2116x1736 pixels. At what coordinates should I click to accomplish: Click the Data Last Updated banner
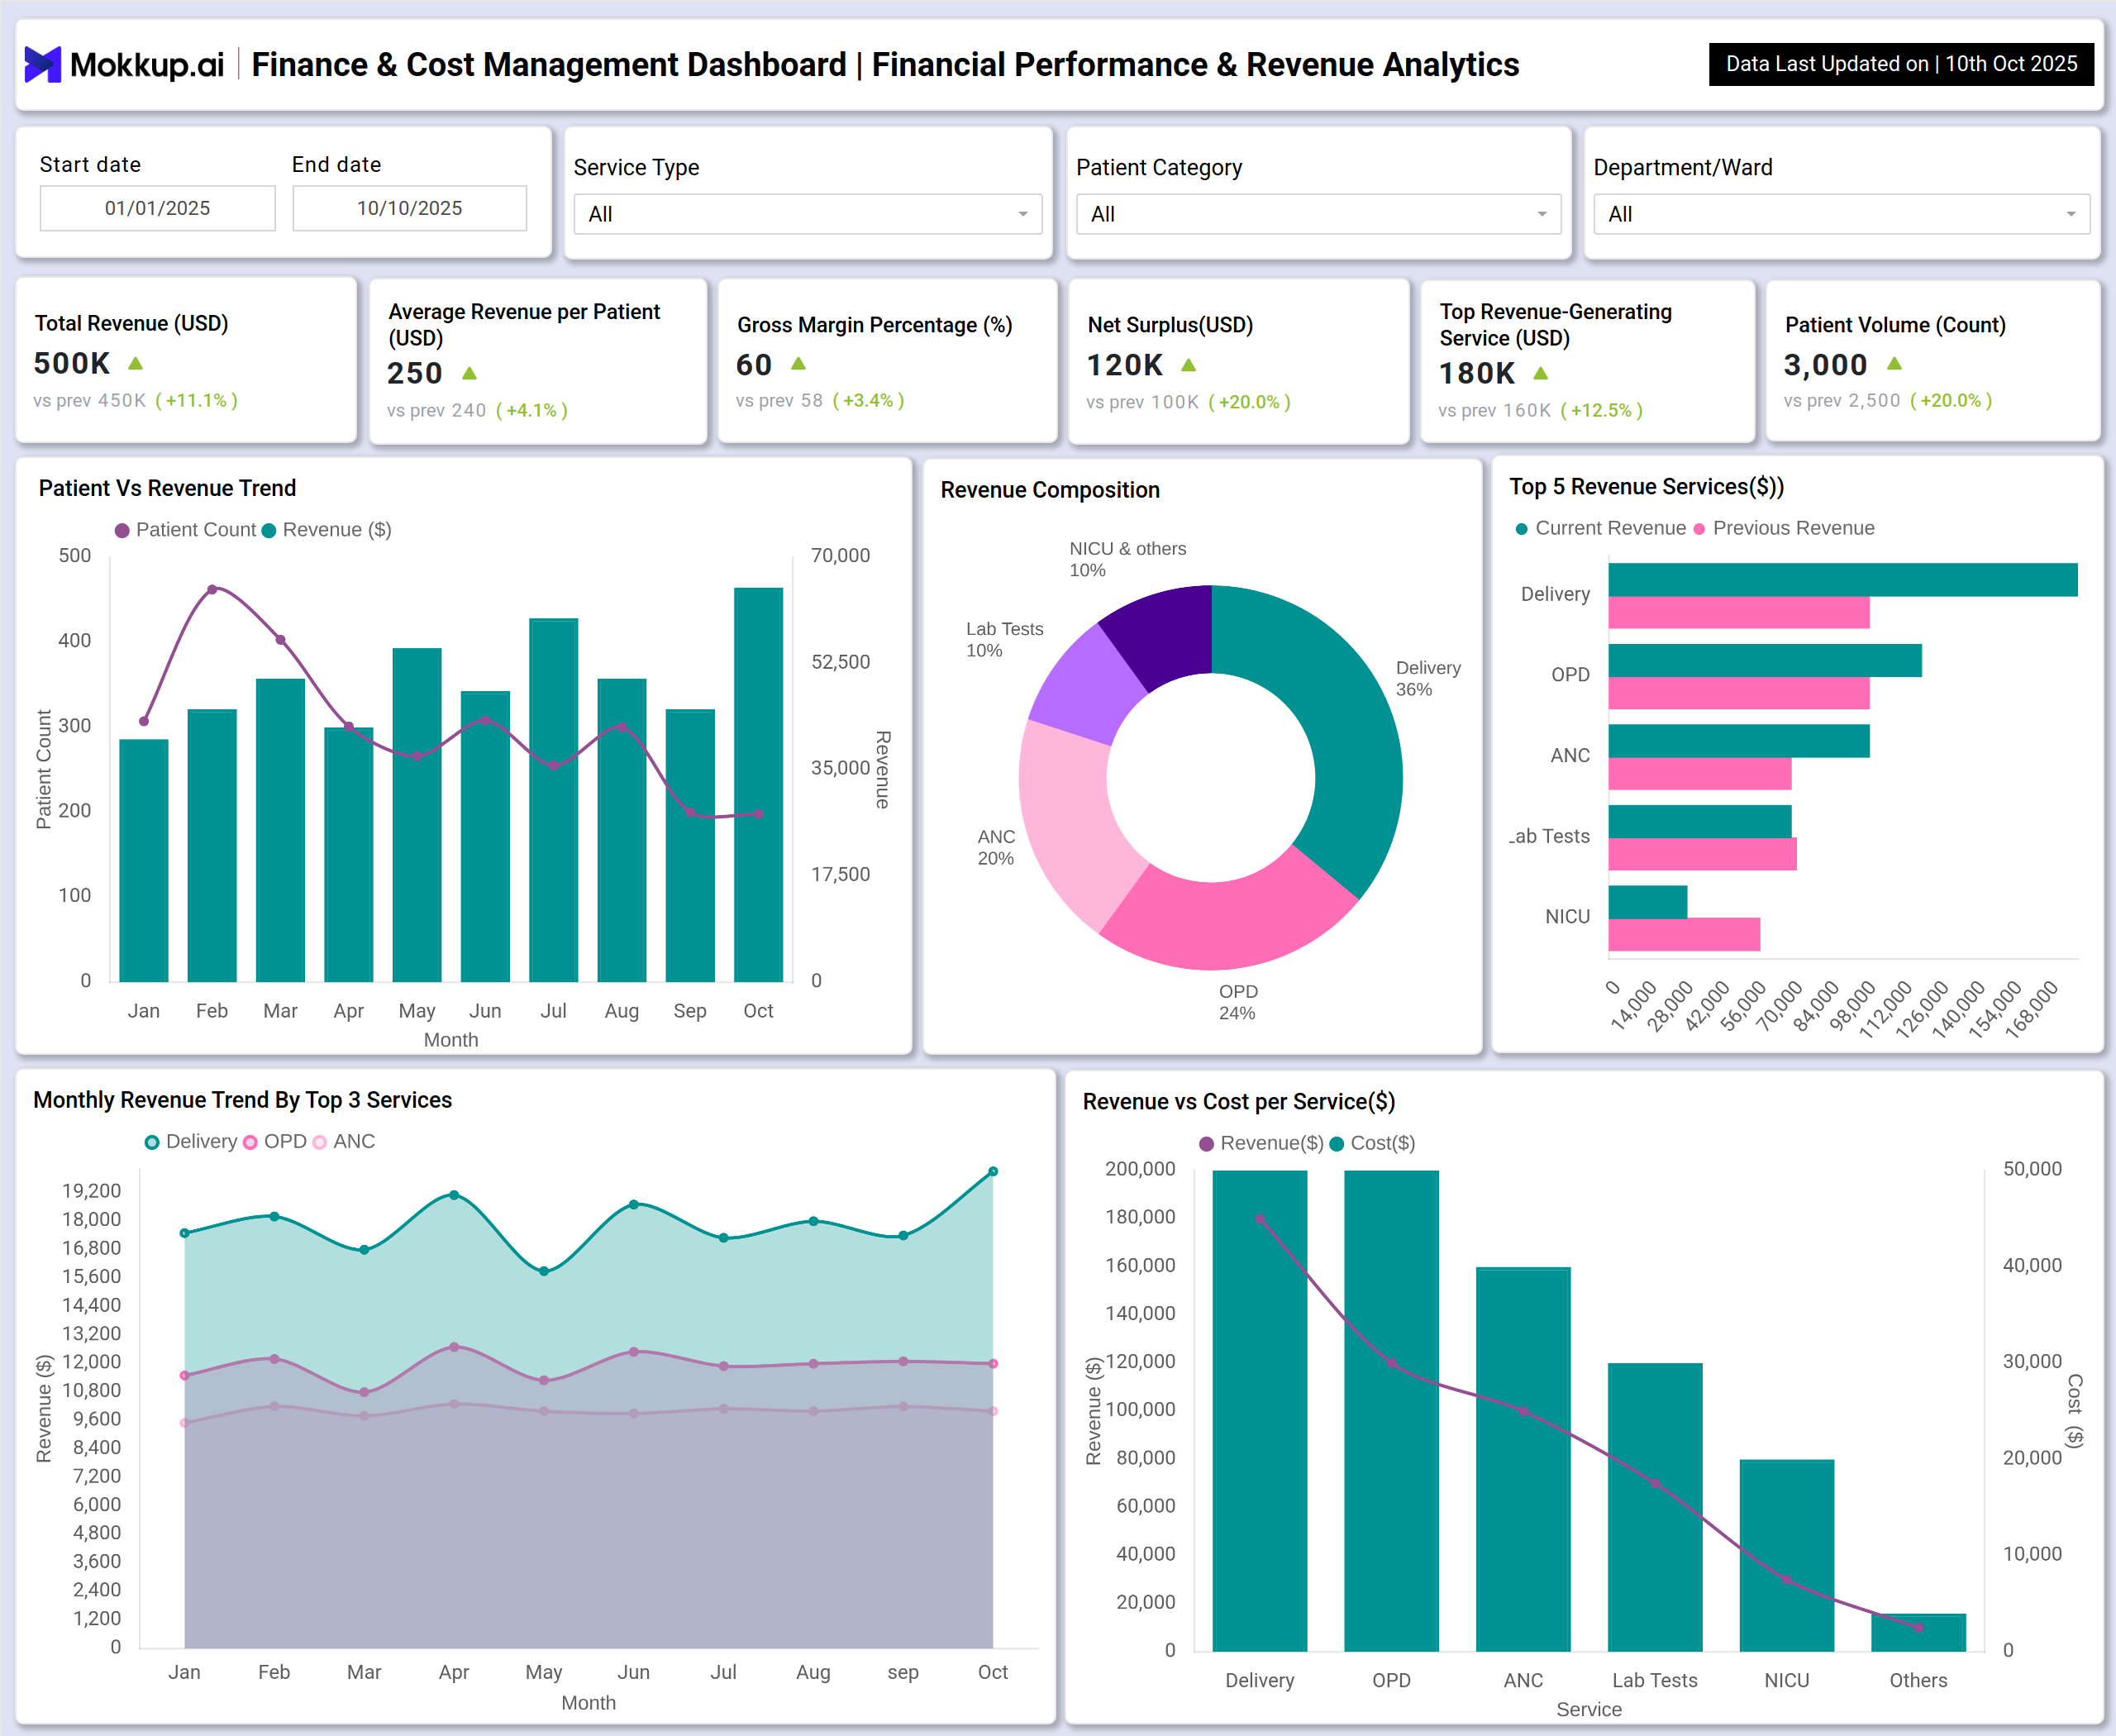(x=1901, y=64)
